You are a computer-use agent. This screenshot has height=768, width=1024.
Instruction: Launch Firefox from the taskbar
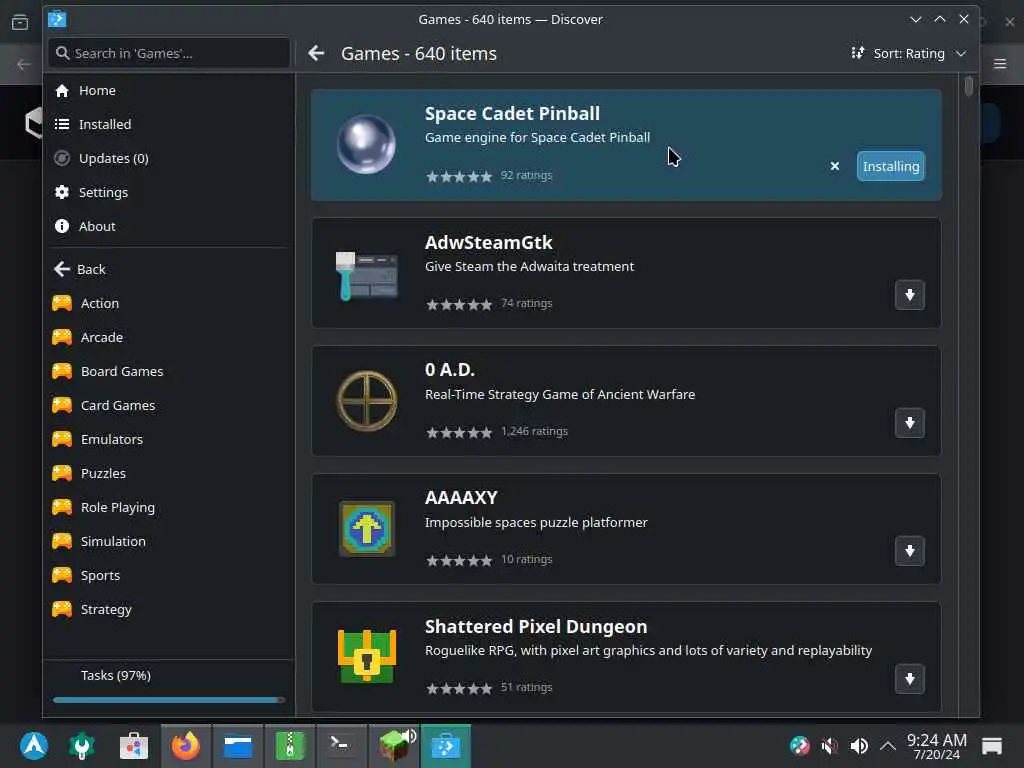coord(186,746)
